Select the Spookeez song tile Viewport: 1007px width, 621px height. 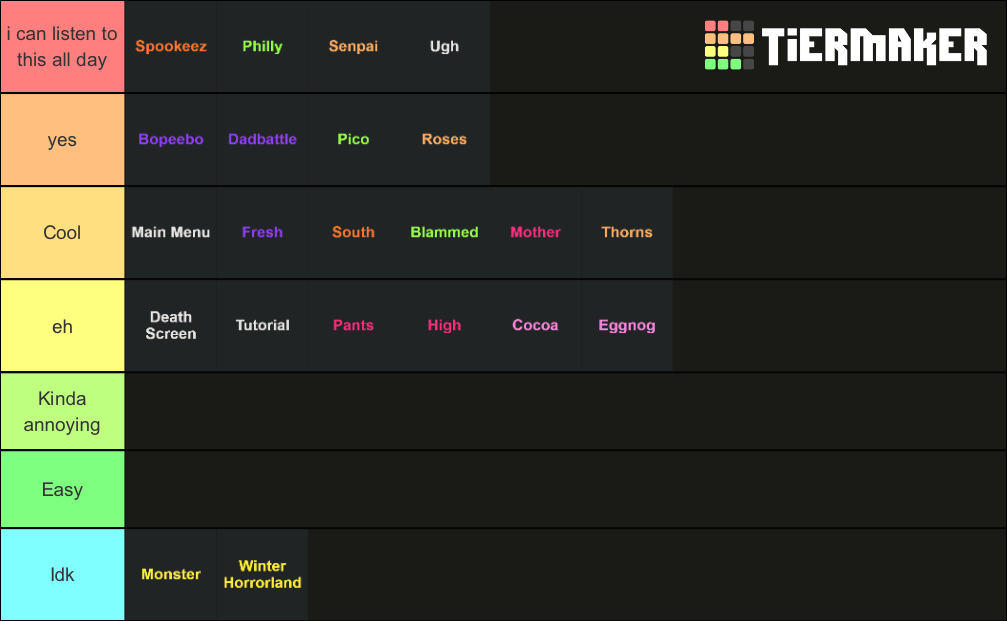point(171,46)
